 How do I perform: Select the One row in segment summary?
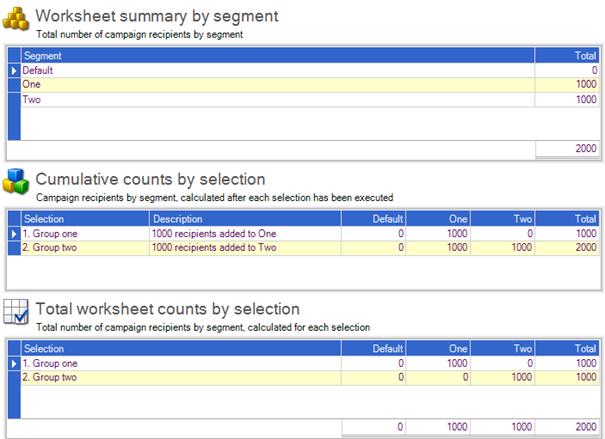coord(310,85)
